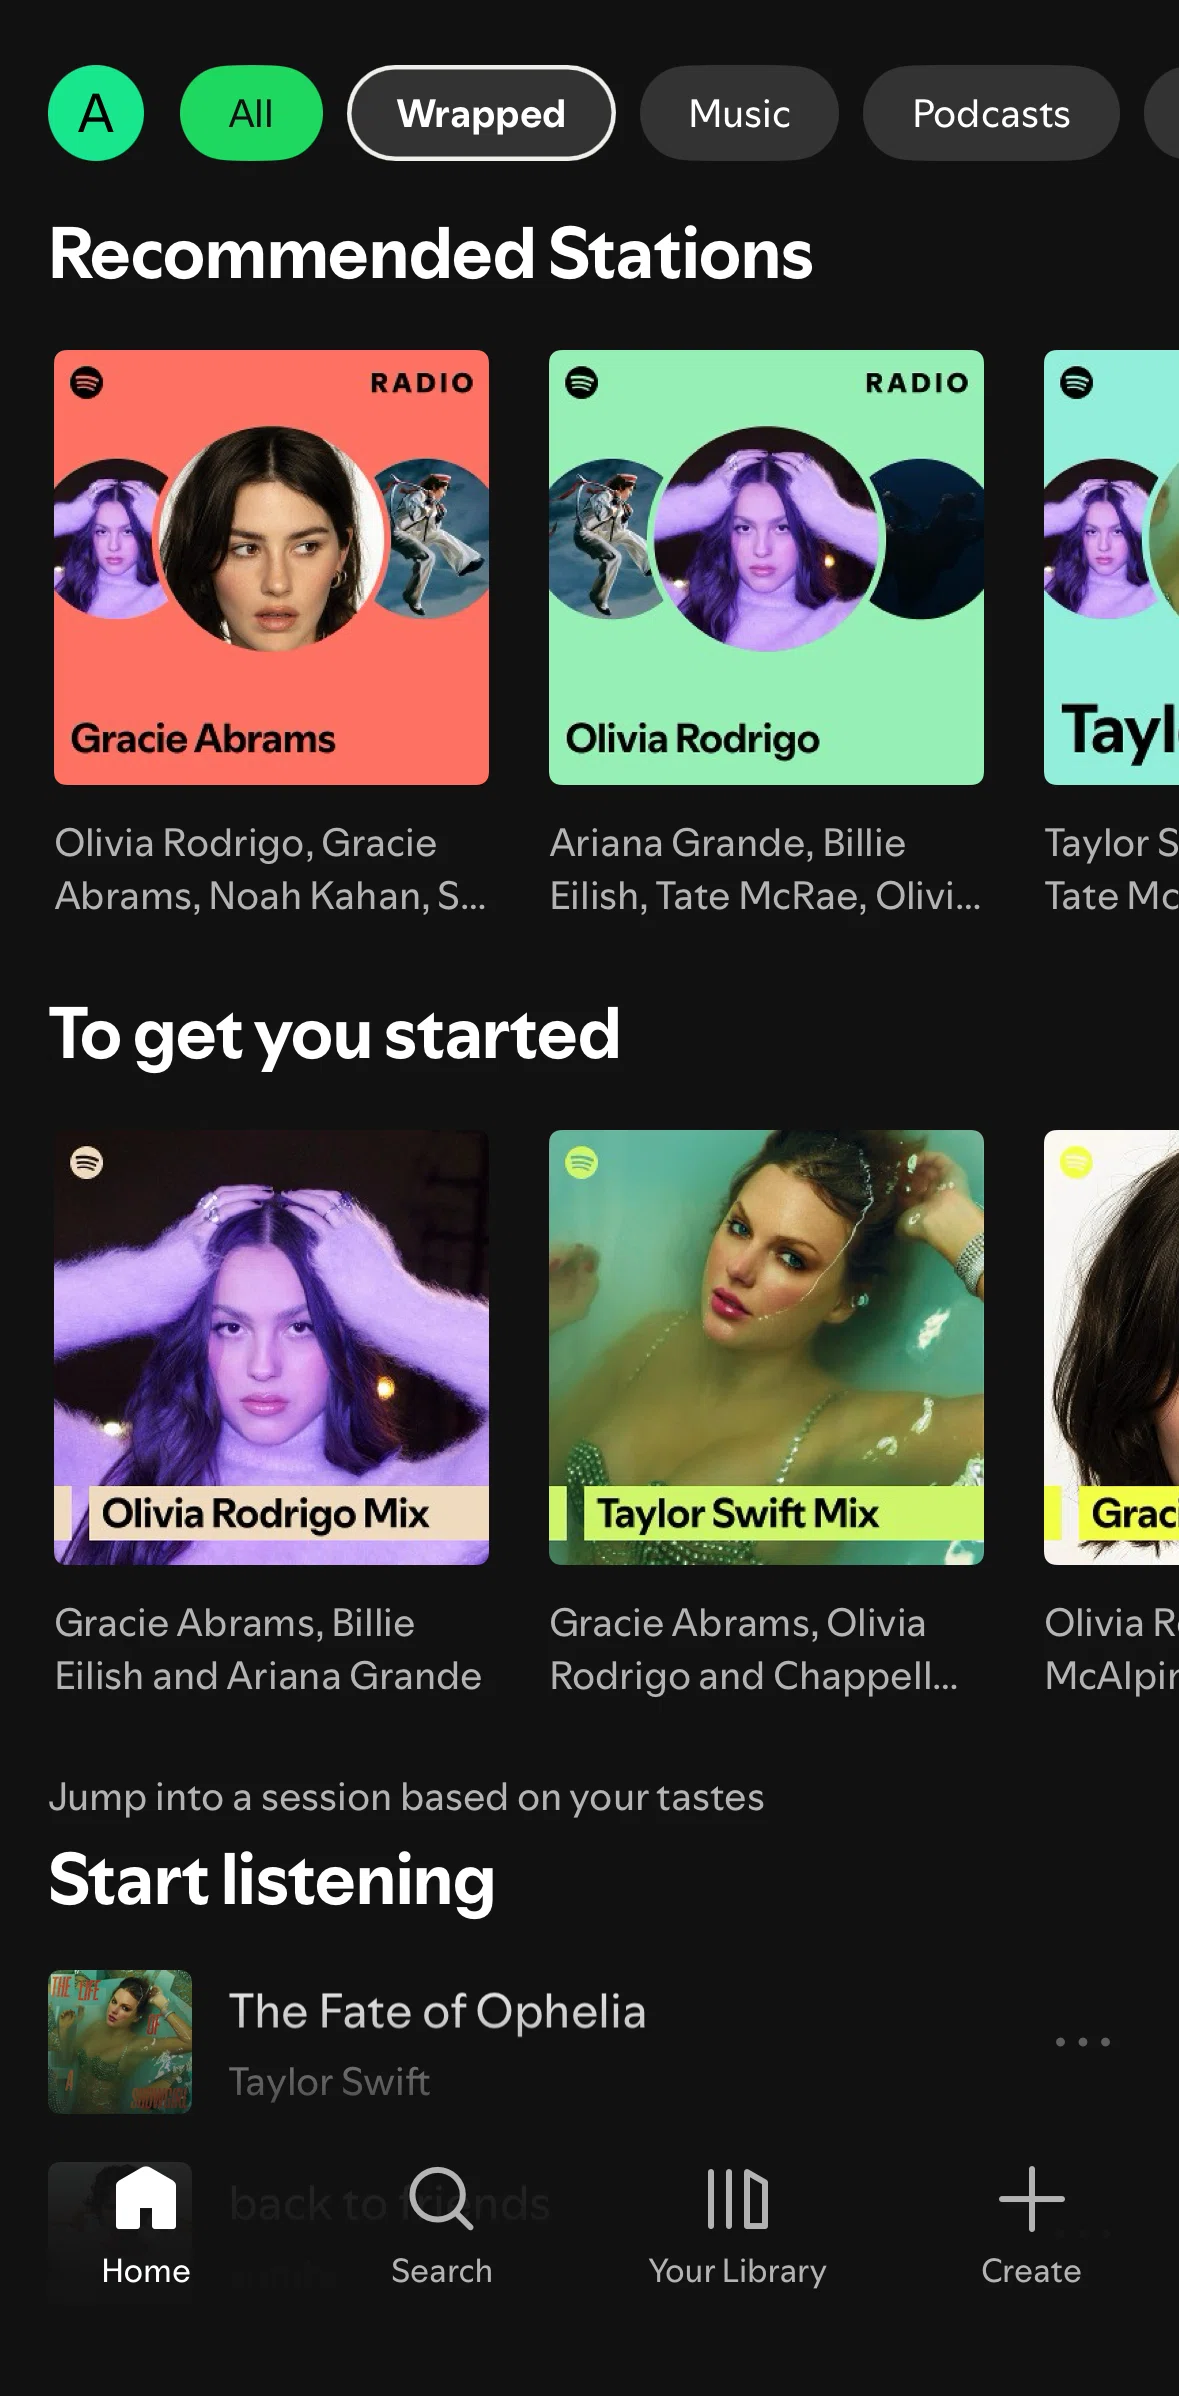Image resolution: width=1179 pixels, height=2396 pixels.
Task: Select the All filter chip
Action: tap(251, 113)
